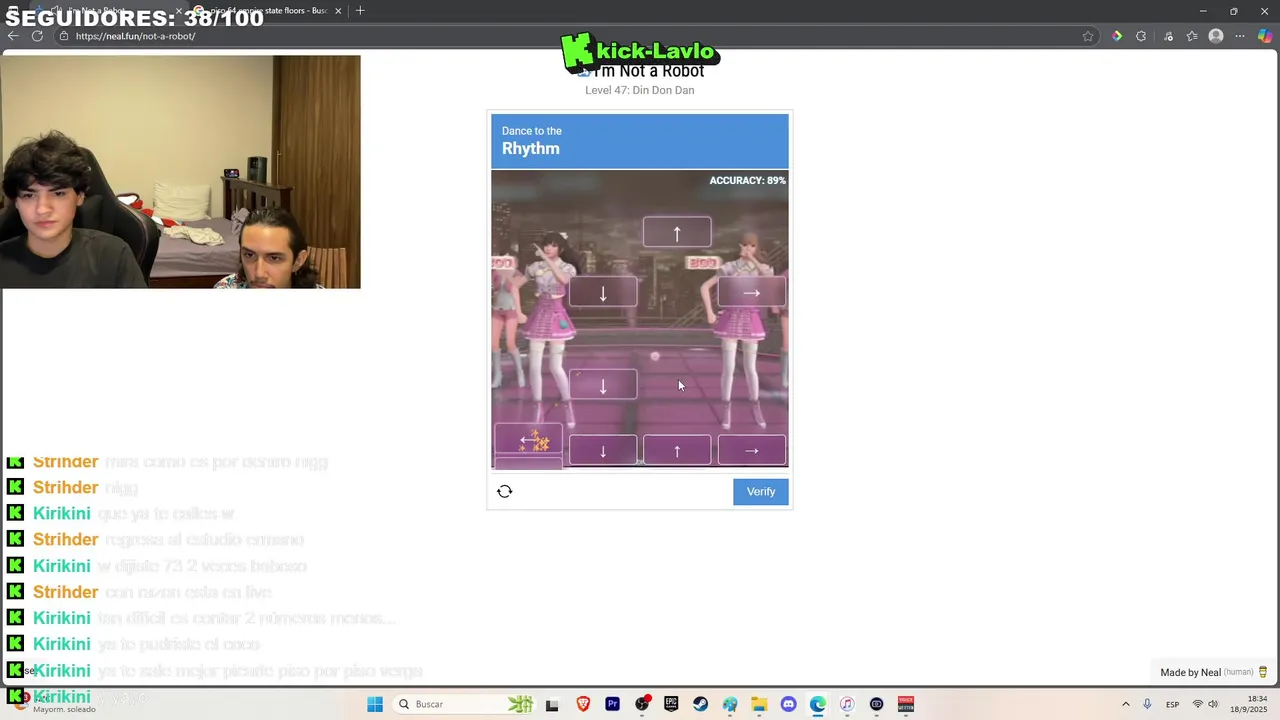Reload the captcha with the circular refresh icon
This screenshot has width=1280, height=720.
point(505,491)
